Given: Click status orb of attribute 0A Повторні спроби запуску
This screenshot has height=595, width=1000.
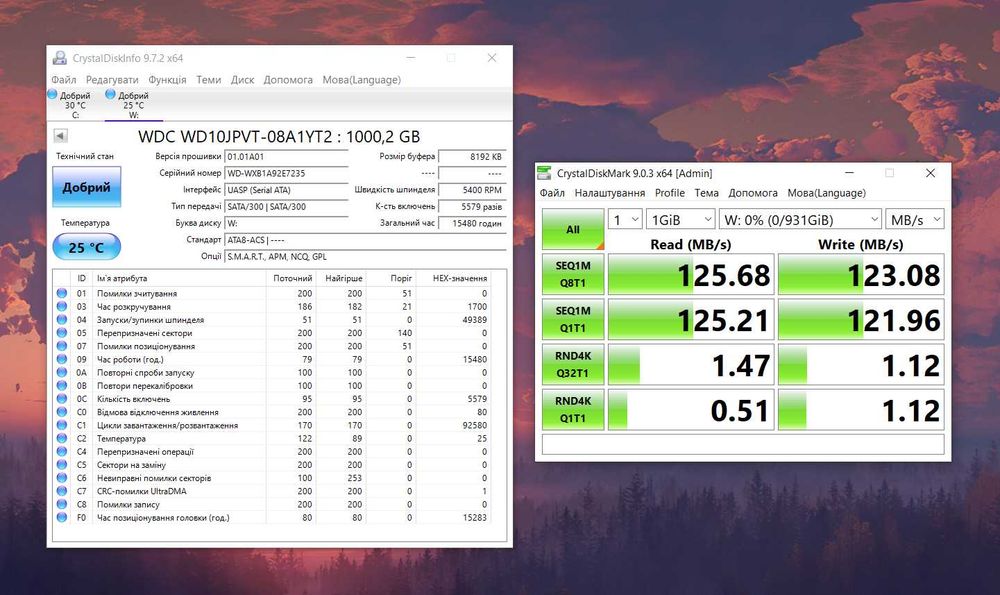Looking at the screenshot, I should [x=62, y=372].
